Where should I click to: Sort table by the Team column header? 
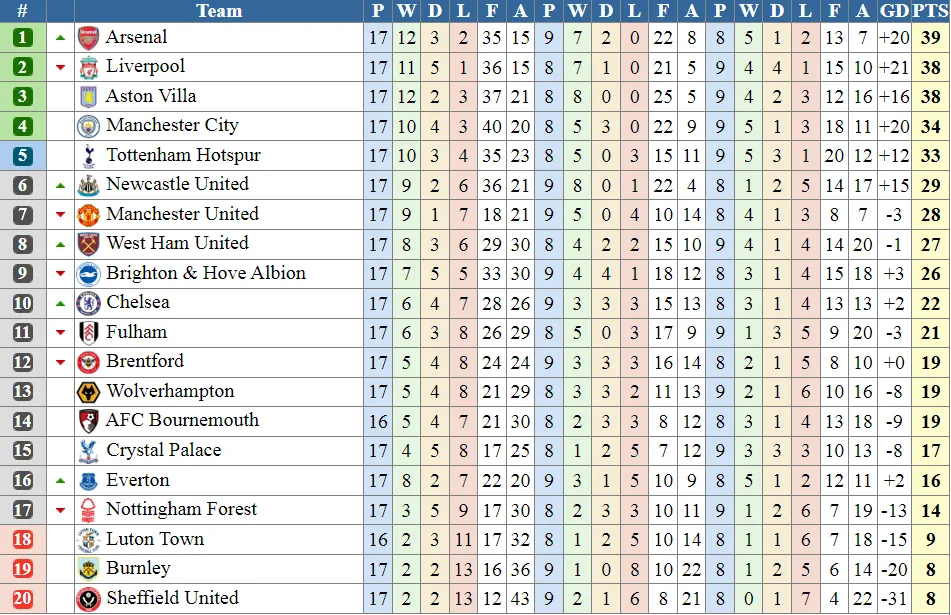219,11
